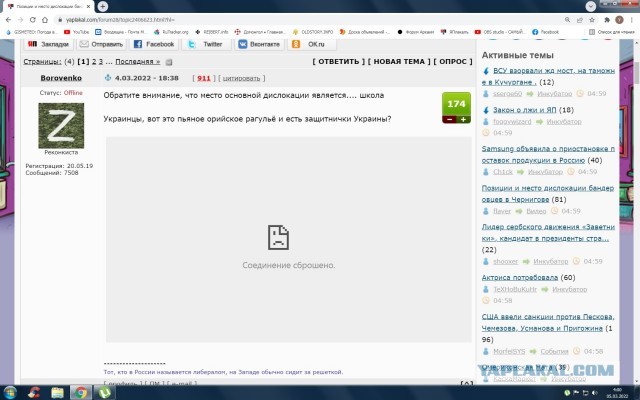Open the Samsung объявила о приостановке topic

[x=548, y=154]
